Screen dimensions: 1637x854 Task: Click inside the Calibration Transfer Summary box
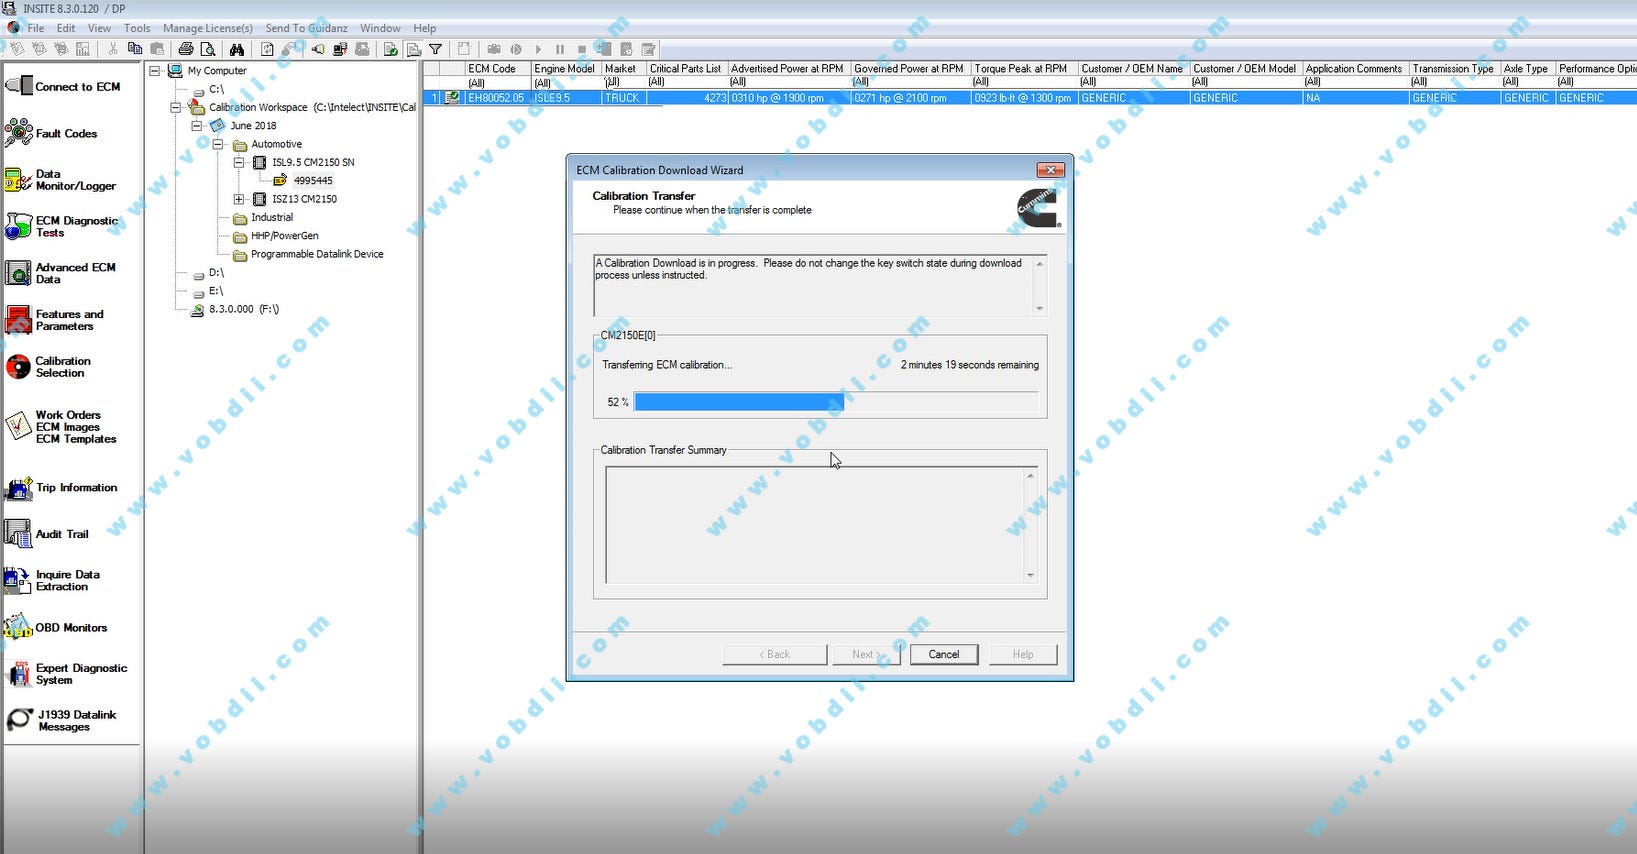tap(814, 525)
